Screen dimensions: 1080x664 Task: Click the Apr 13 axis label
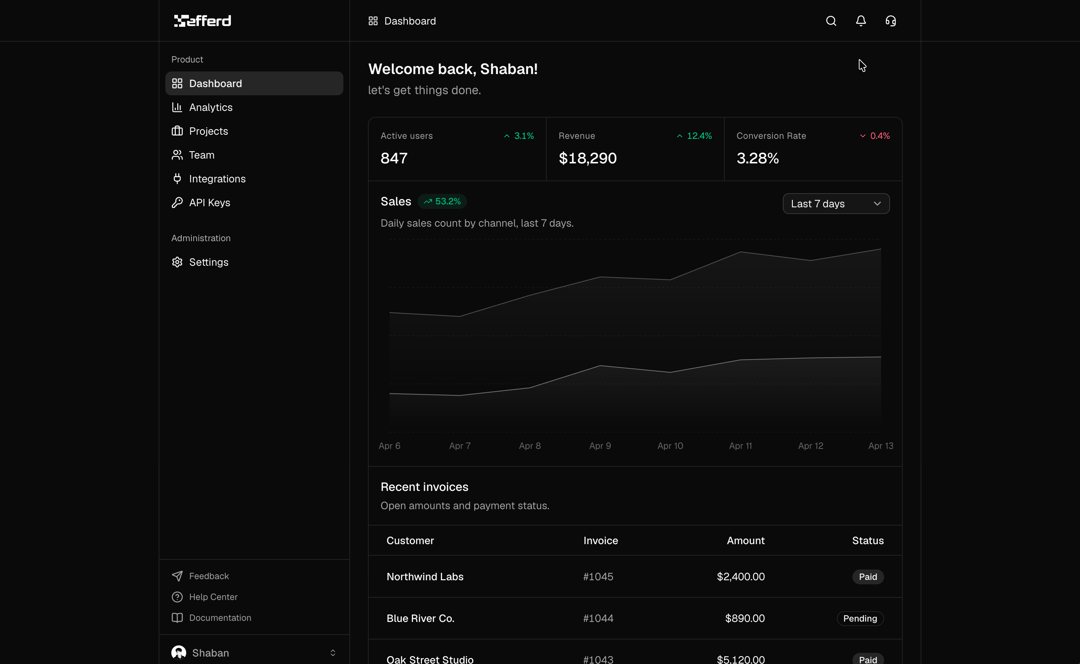tap(880, 446)
